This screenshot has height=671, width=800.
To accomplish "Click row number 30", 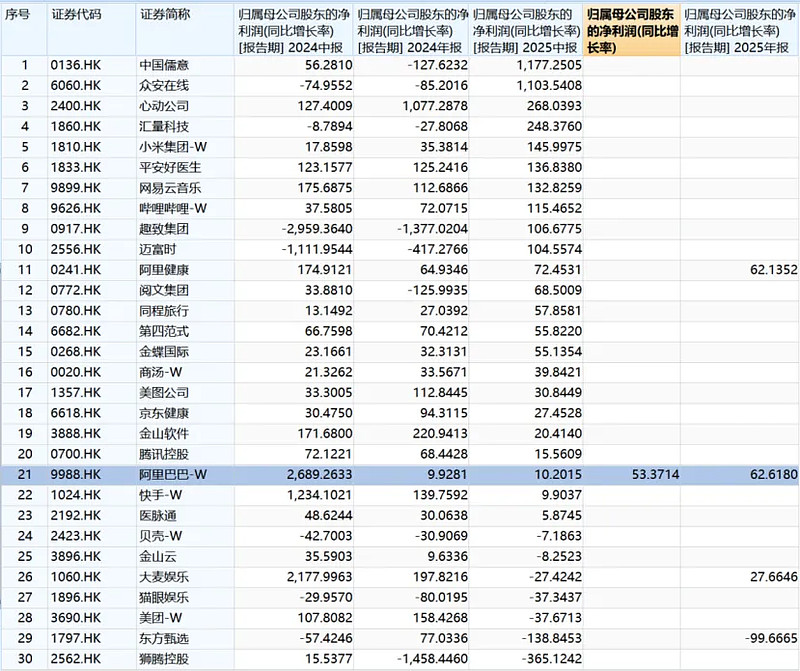I will pos(25,658).
